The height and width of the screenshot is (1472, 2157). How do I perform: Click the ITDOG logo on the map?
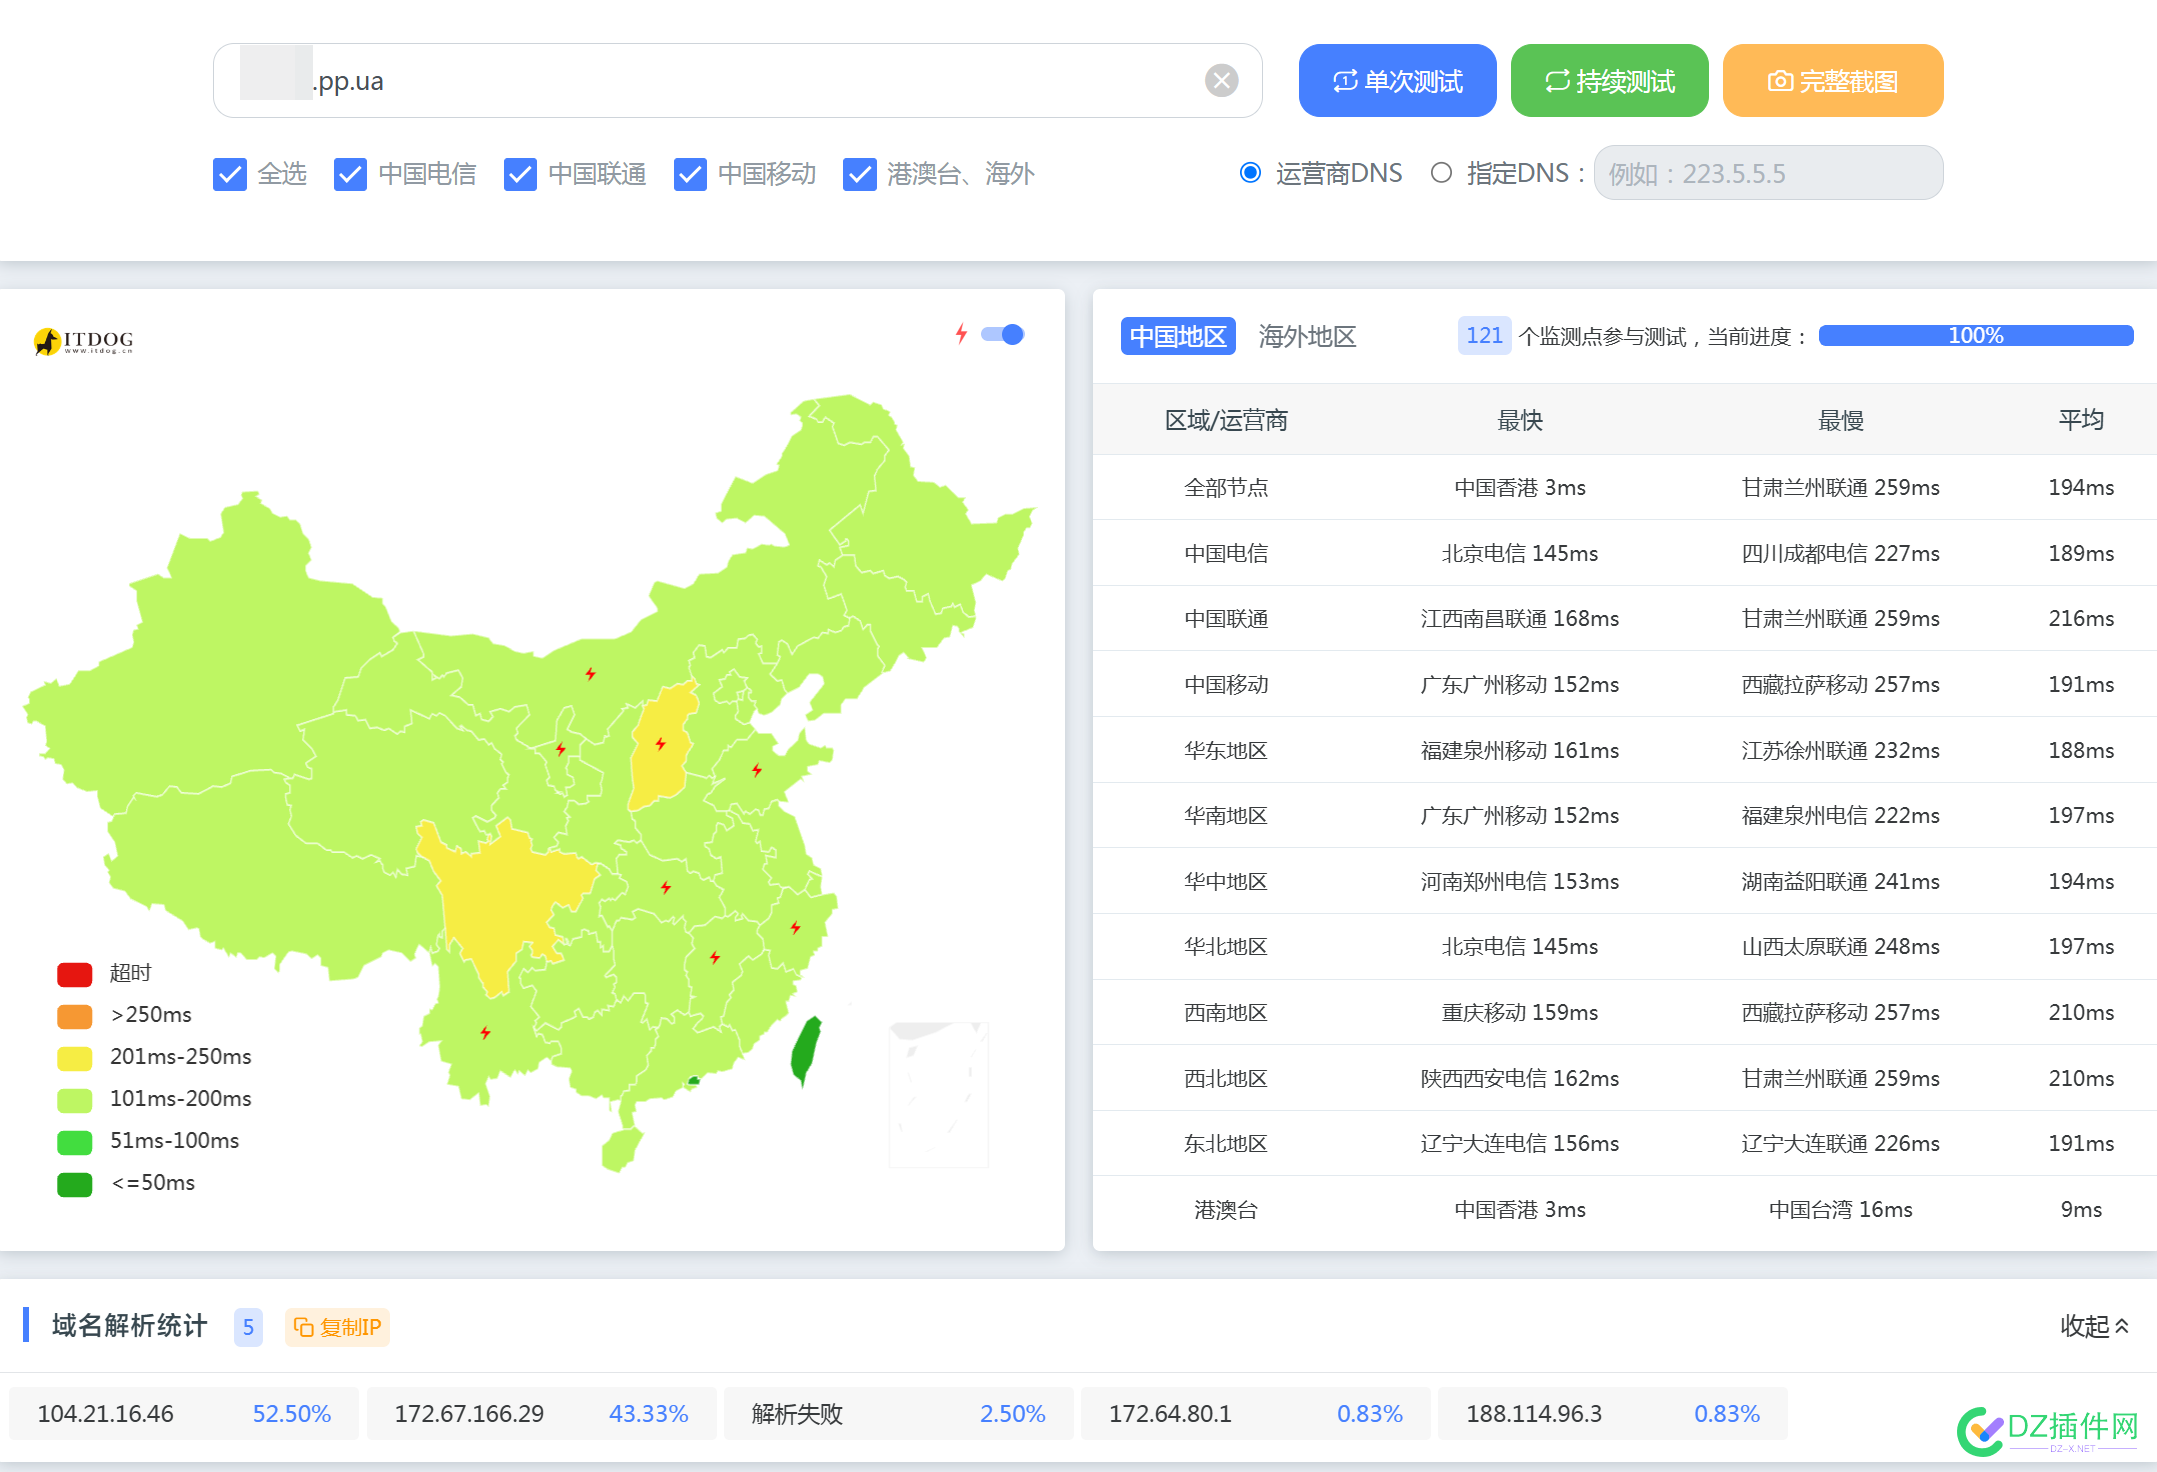tap(84, 341)
